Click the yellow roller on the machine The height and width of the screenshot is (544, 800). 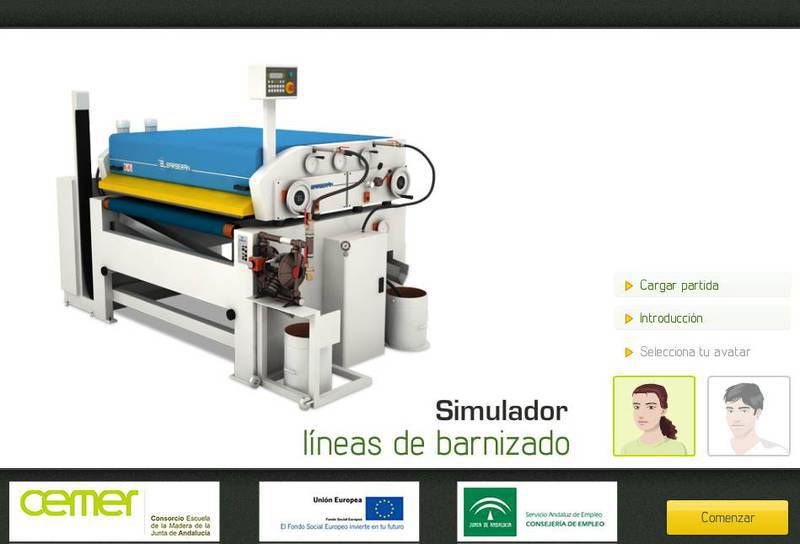(175, 194)
